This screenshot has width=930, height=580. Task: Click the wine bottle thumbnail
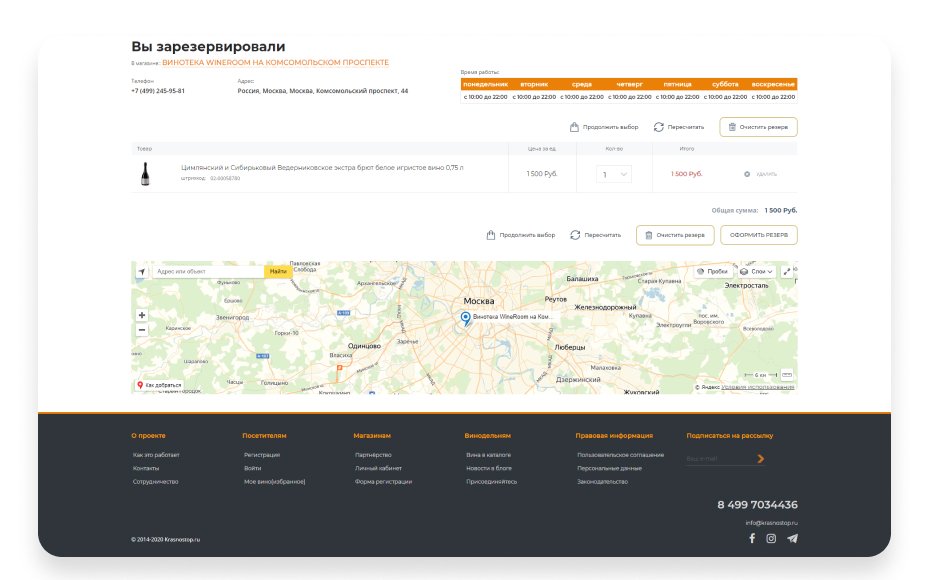tap(145, 174)
